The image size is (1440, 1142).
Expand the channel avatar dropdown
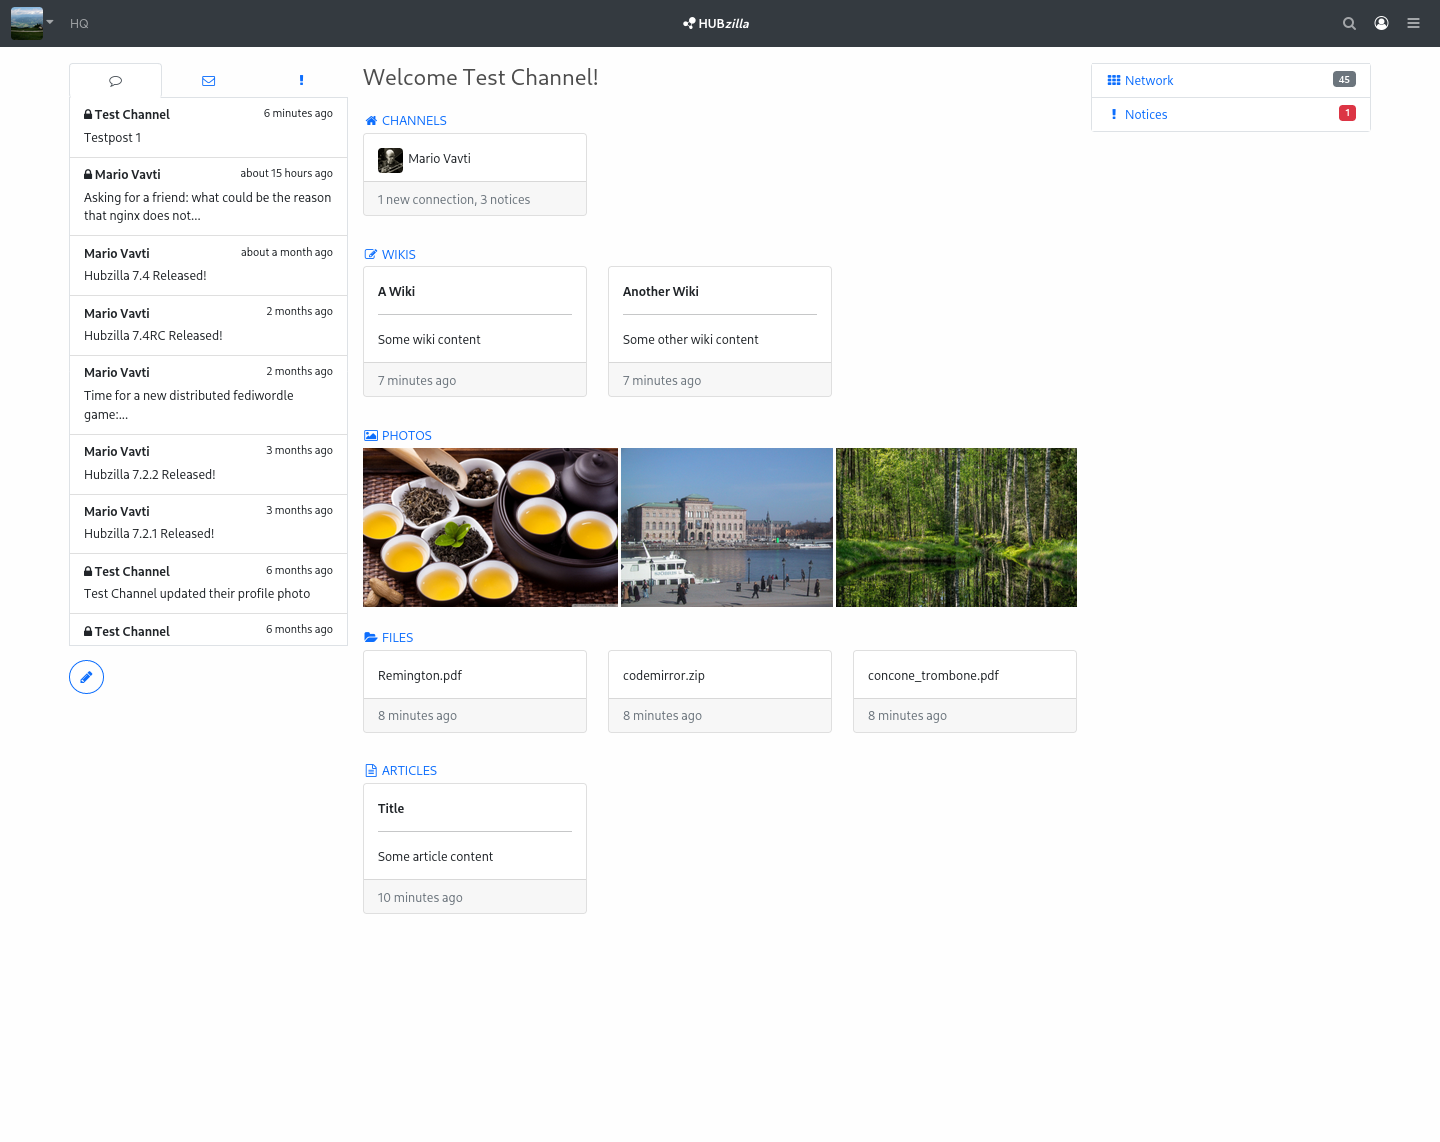(x=32, y=23)
